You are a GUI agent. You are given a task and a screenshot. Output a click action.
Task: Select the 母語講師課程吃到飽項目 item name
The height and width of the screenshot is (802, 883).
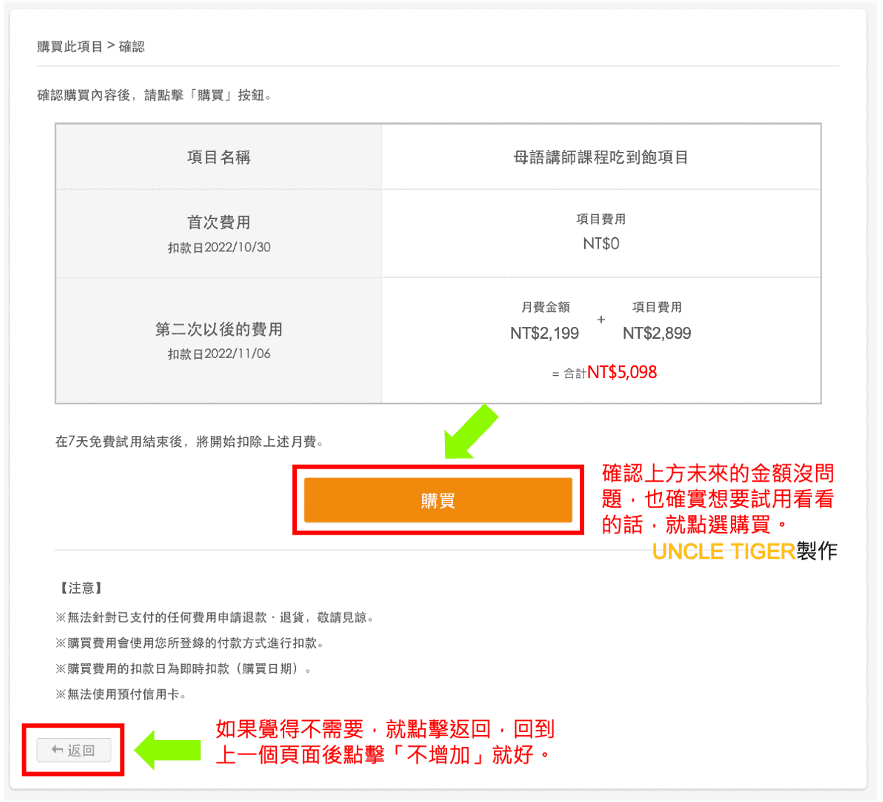tap(600, 156)
